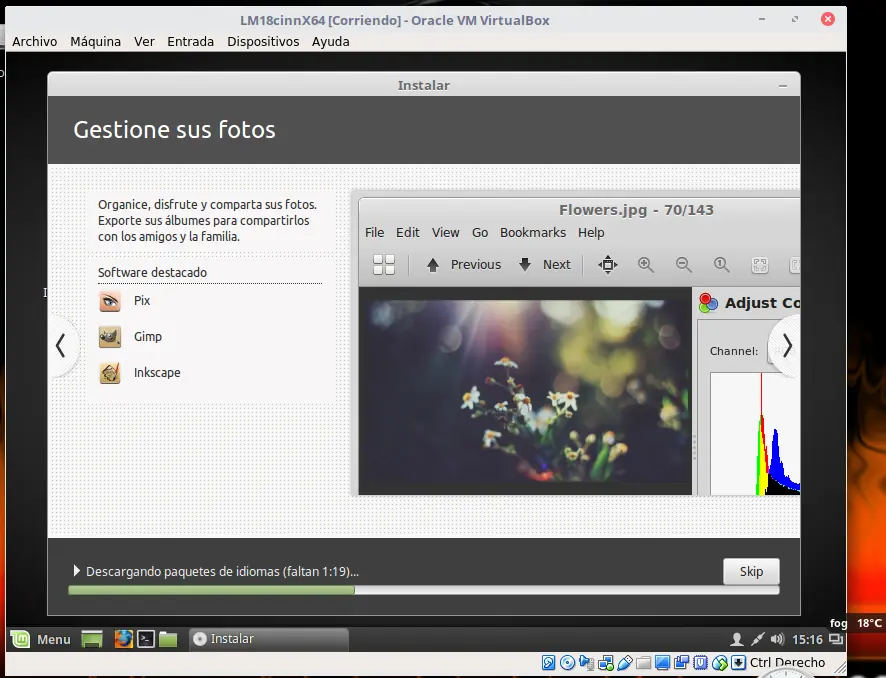Click the VirtualBox mouse integration status icon

click(x=720, y=663)
